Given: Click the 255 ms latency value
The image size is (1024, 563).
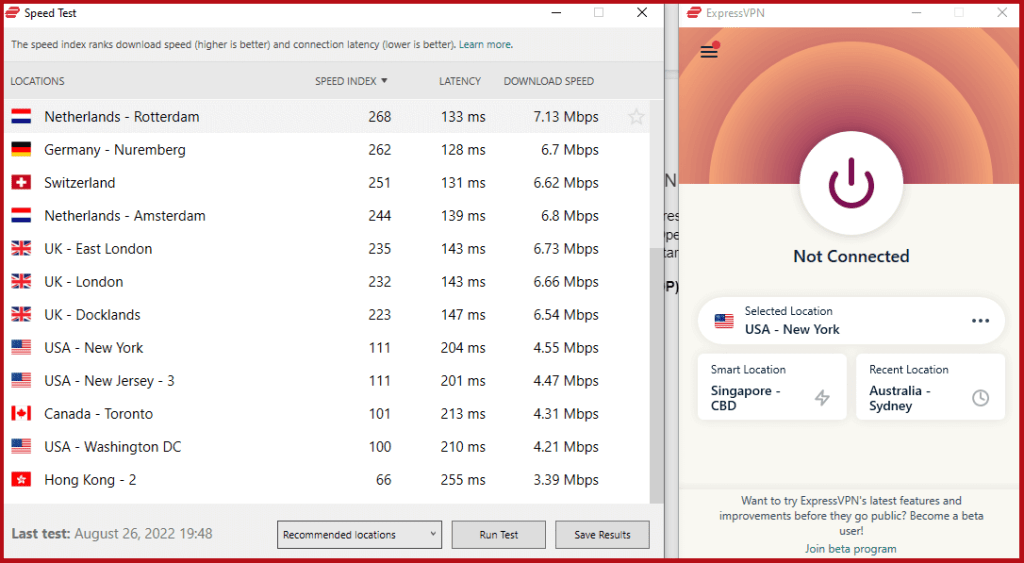Looking at the screenshot, I should click(x=463, y=480).
